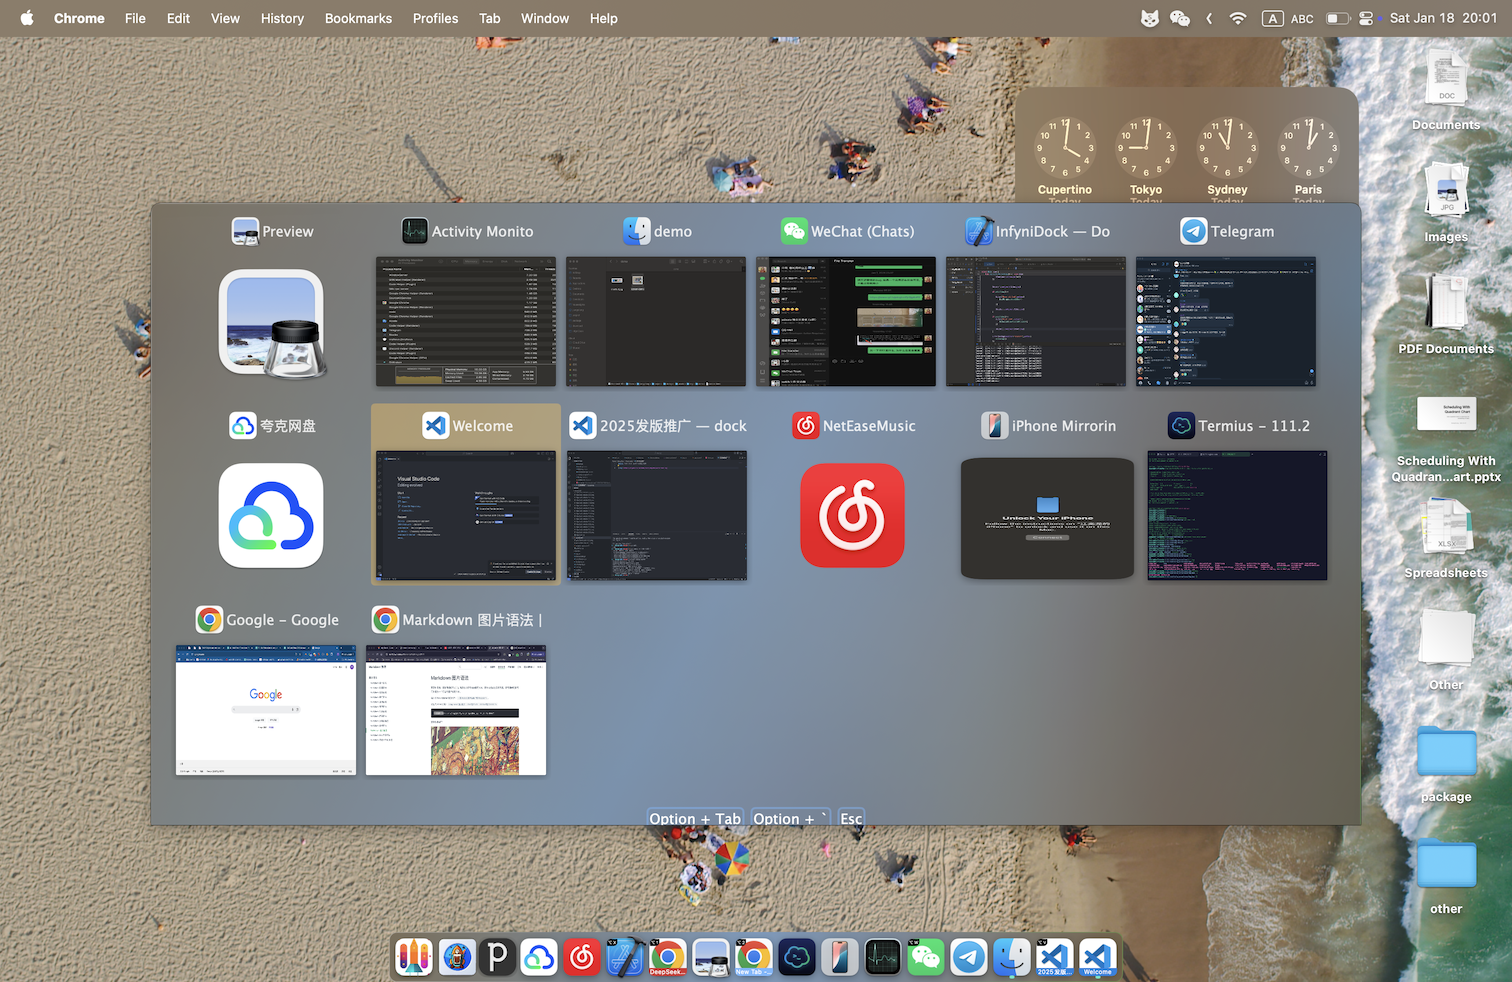Select the Finder demo window thumbnail
The image size is (1512, 982).
coord(656,322)
